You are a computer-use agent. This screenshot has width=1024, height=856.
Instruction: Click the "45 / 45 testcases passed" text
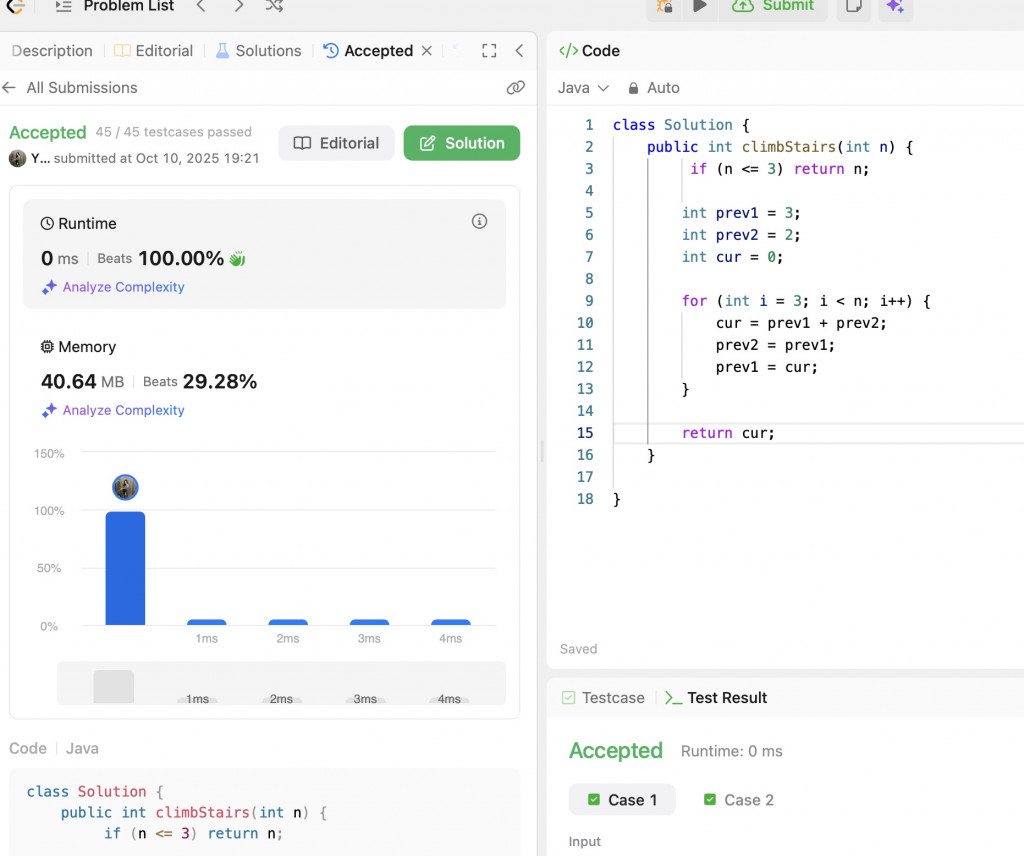coord(174,132)
